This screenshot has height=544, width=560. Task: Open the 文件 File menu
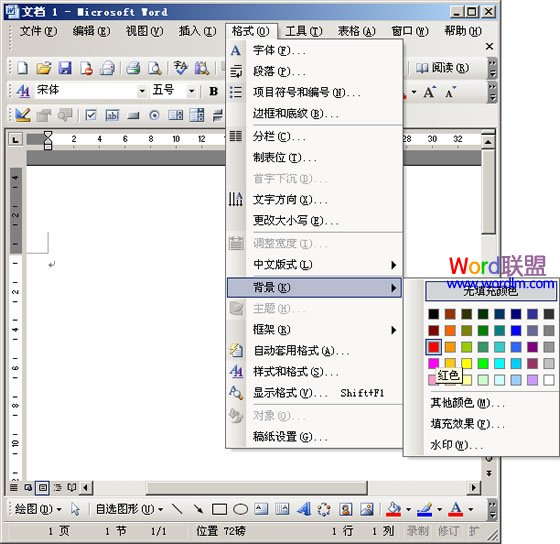pos(38,31)
